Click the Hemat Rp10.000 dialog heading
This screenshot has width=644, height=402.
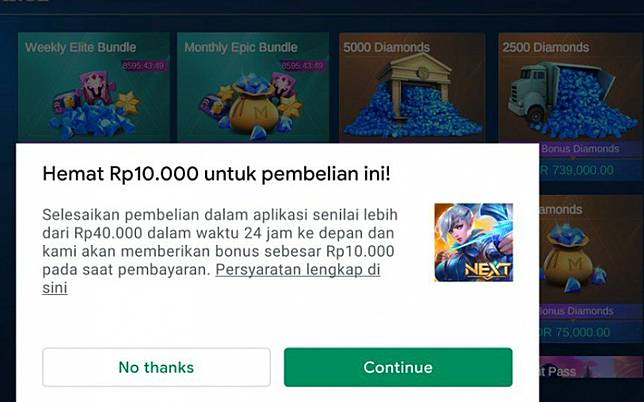tap(216, 174)
